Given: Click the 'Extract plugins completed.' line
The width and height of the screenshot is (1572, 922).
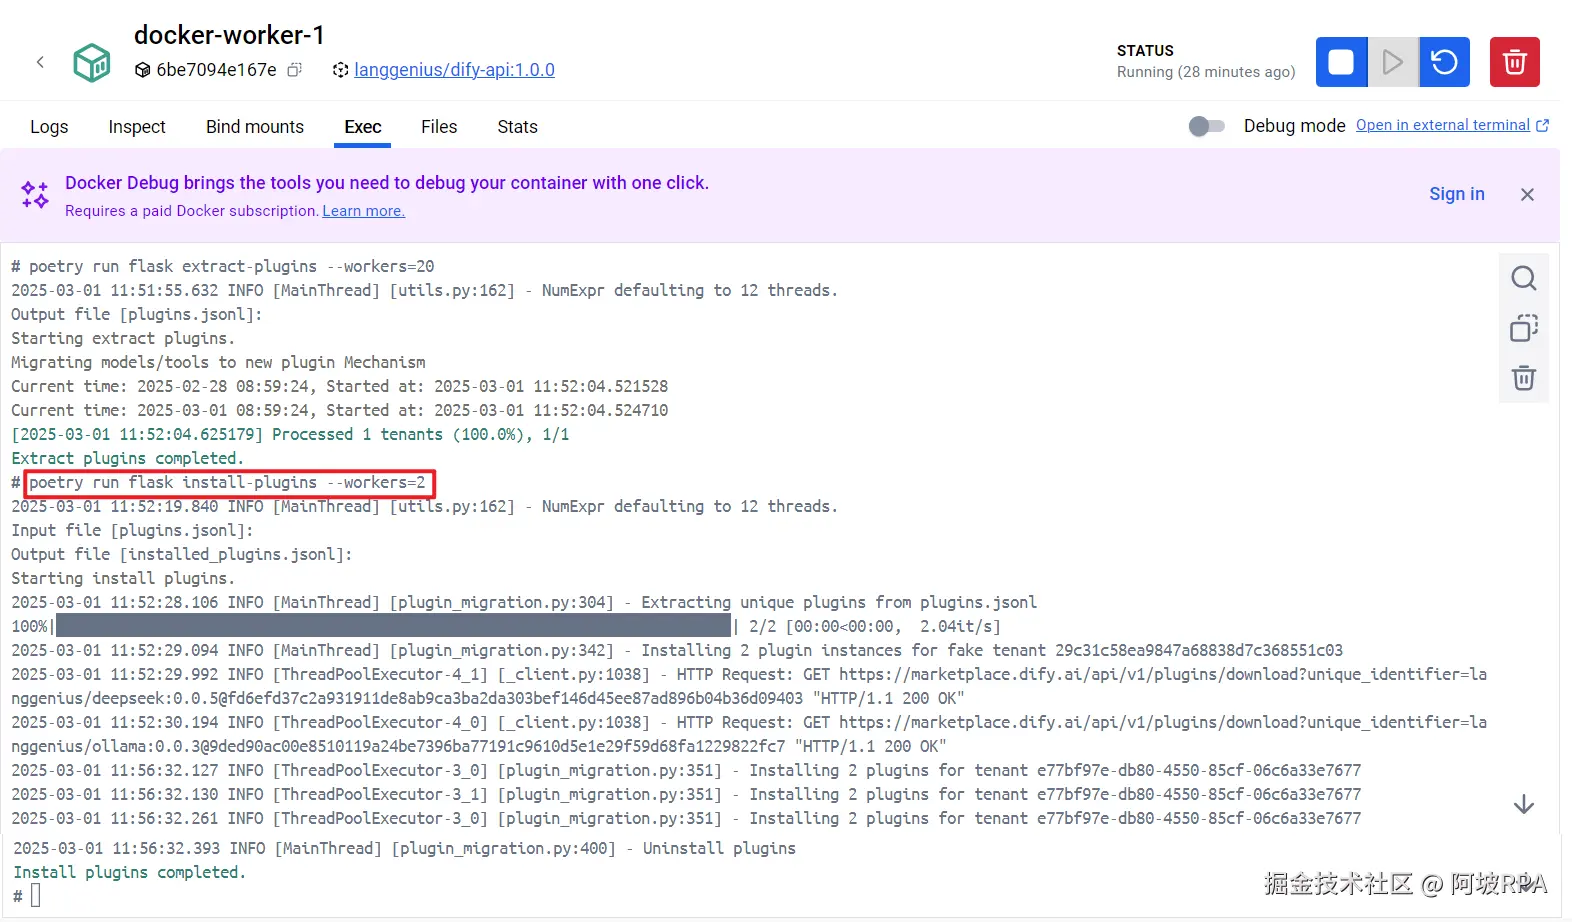Looking at the screenshot, I should pyautogui.click(x=127, y=458).
